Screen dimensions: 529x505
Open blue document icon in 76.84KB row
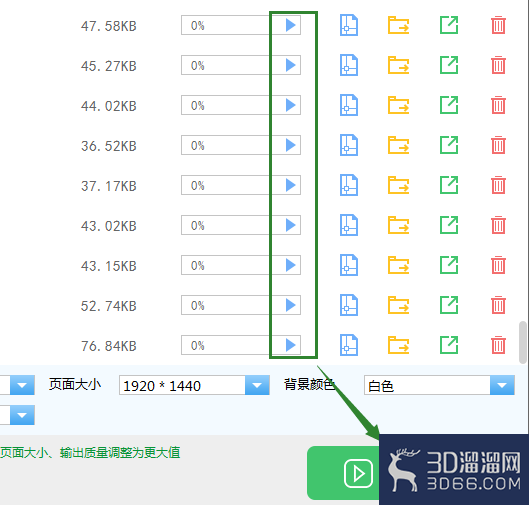[x=349, y=345]
